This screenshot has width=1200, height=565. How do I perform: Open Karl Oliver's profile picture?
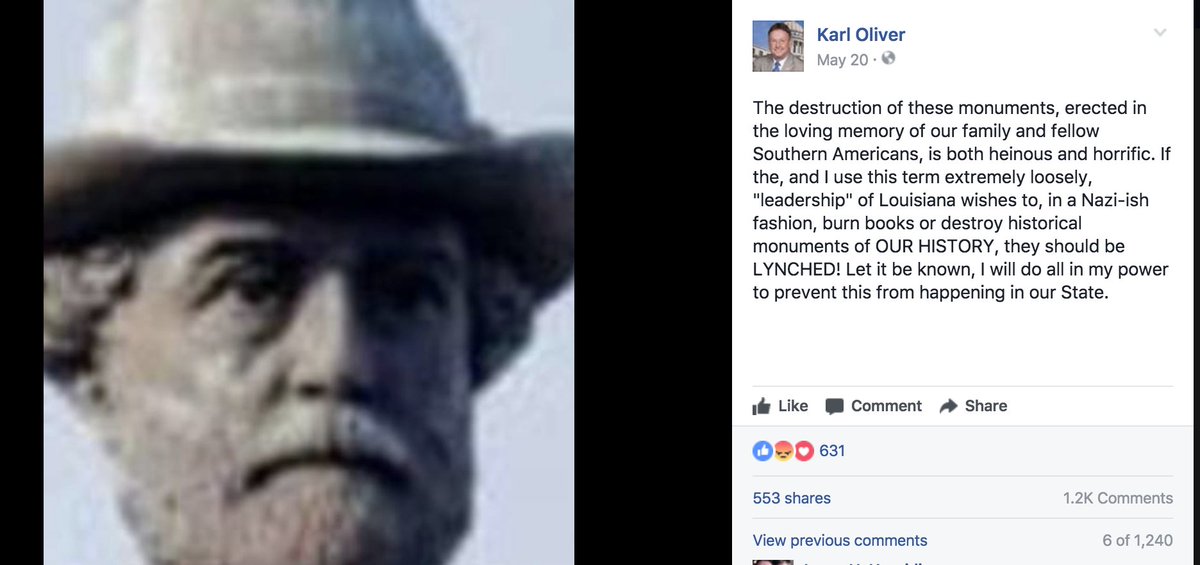778,46
